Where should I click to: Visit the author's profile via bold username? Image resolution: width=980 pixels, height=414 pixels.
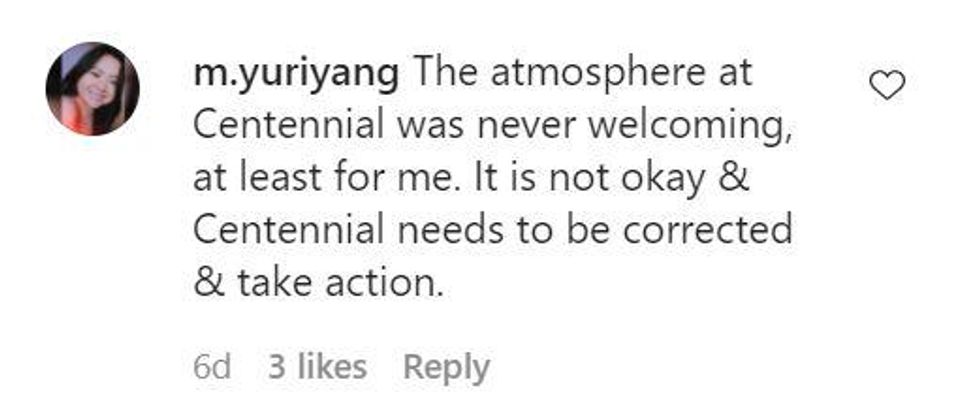[296, 73]
